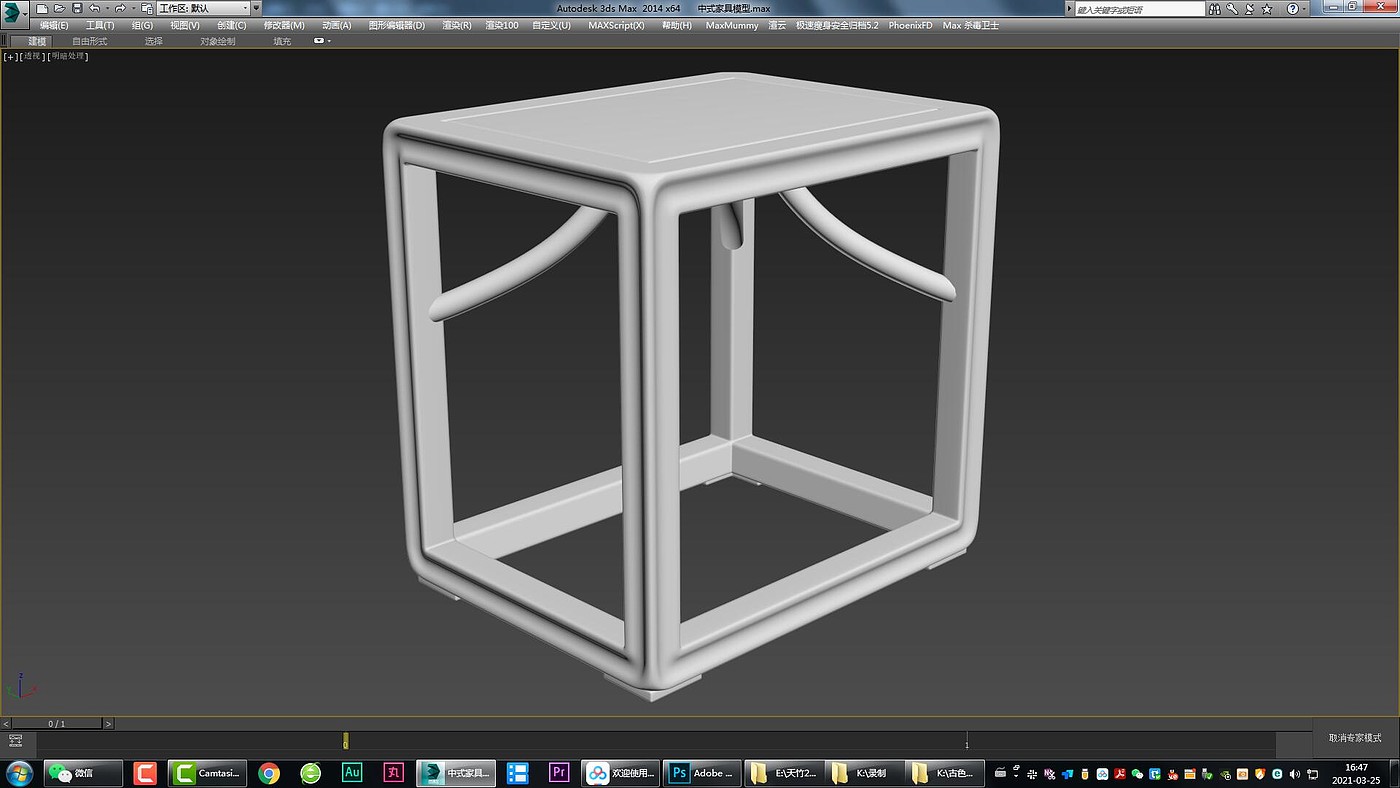Screen dimensions: 1400x788
Task: Open the help question mark icon
Action: (x=1291, y=9)
